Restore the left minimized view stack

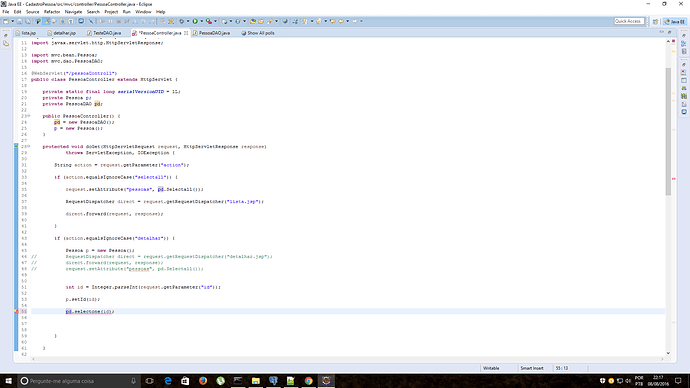point(6,35)
